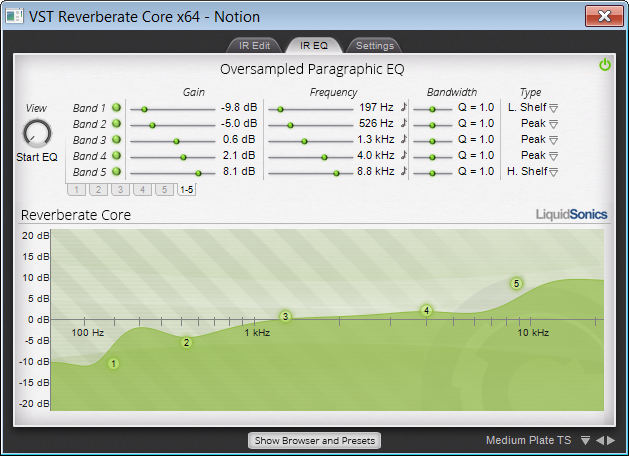Screen dimensions: 629x456
Task: Toggle Band 4 enable LED
Action: (116, 156)
